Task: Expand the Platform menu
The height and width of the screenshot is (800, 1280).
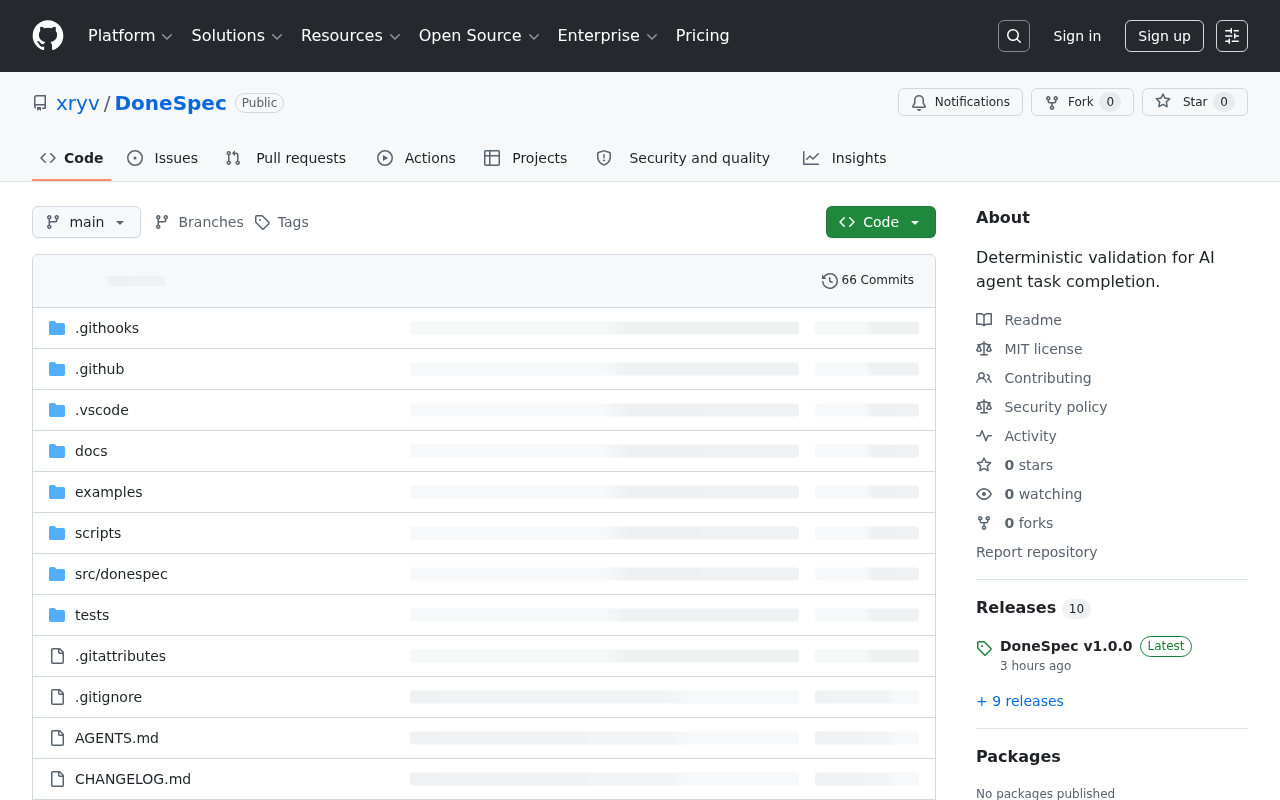Action: 130,36
